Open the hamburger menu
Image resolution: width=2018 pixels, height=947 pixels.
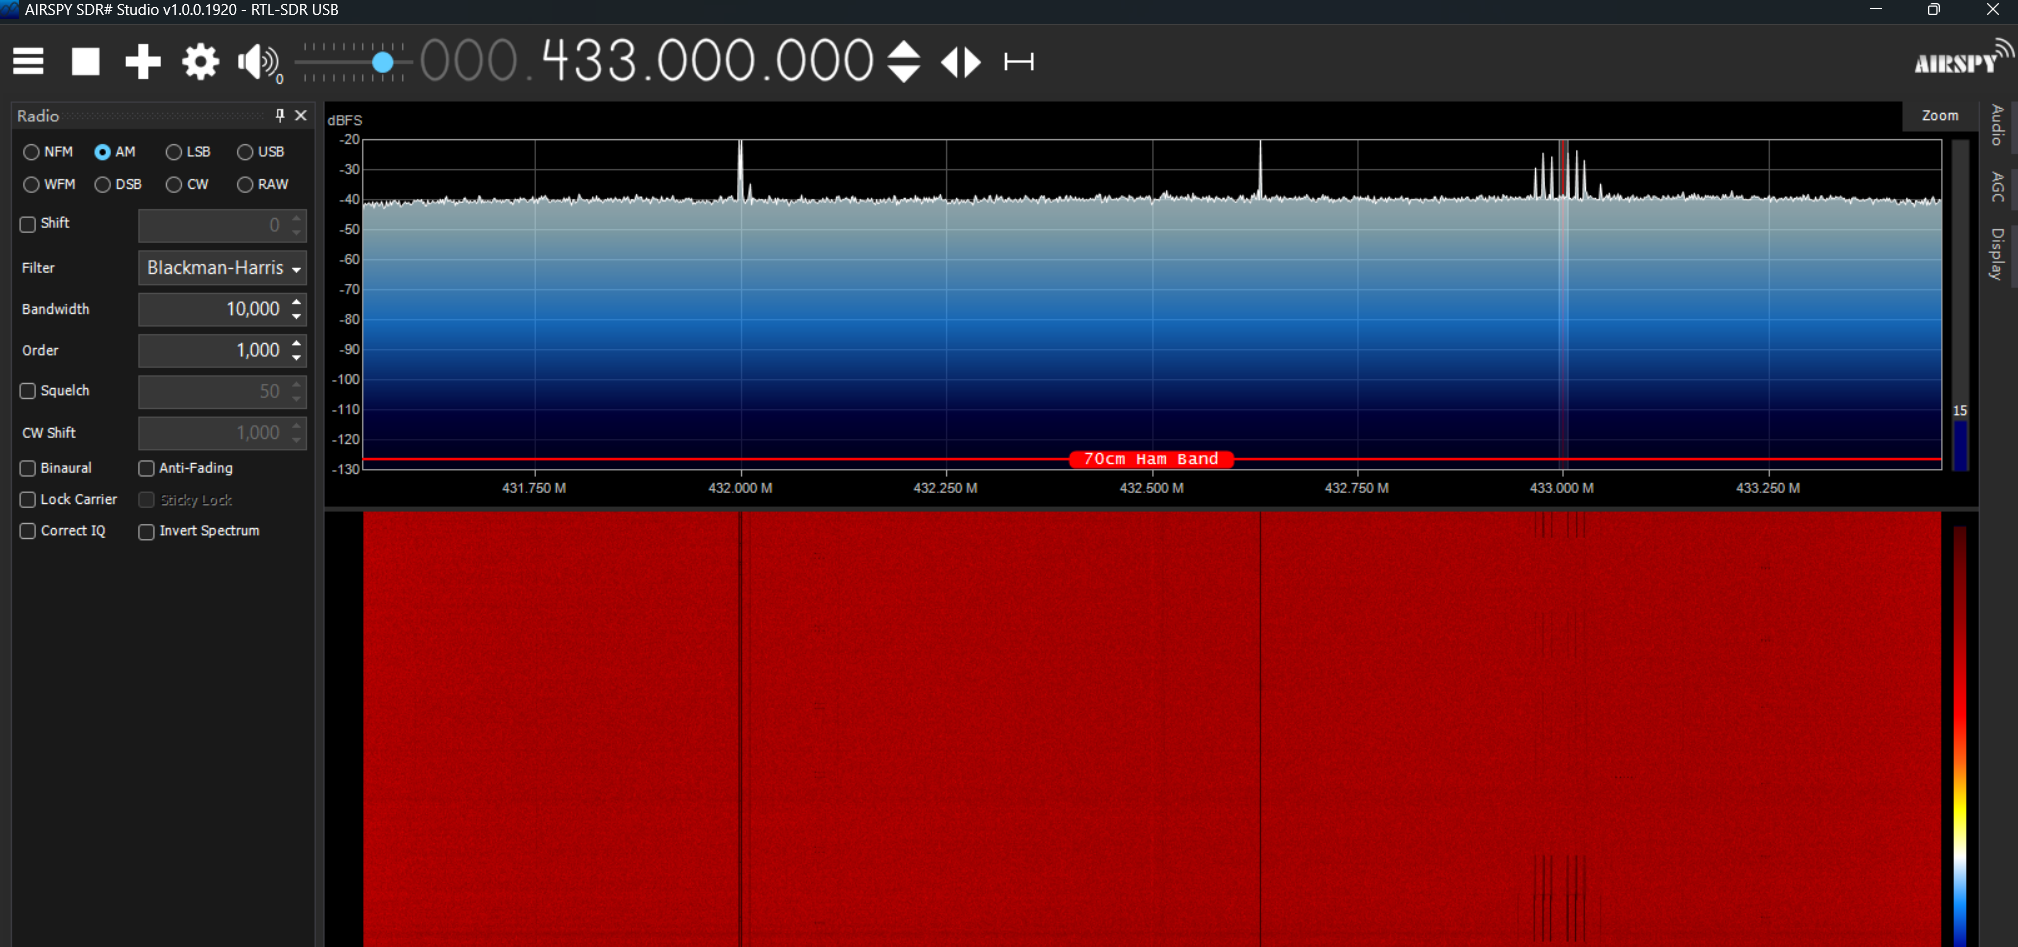pyautogui.click(x=27, y=61)
